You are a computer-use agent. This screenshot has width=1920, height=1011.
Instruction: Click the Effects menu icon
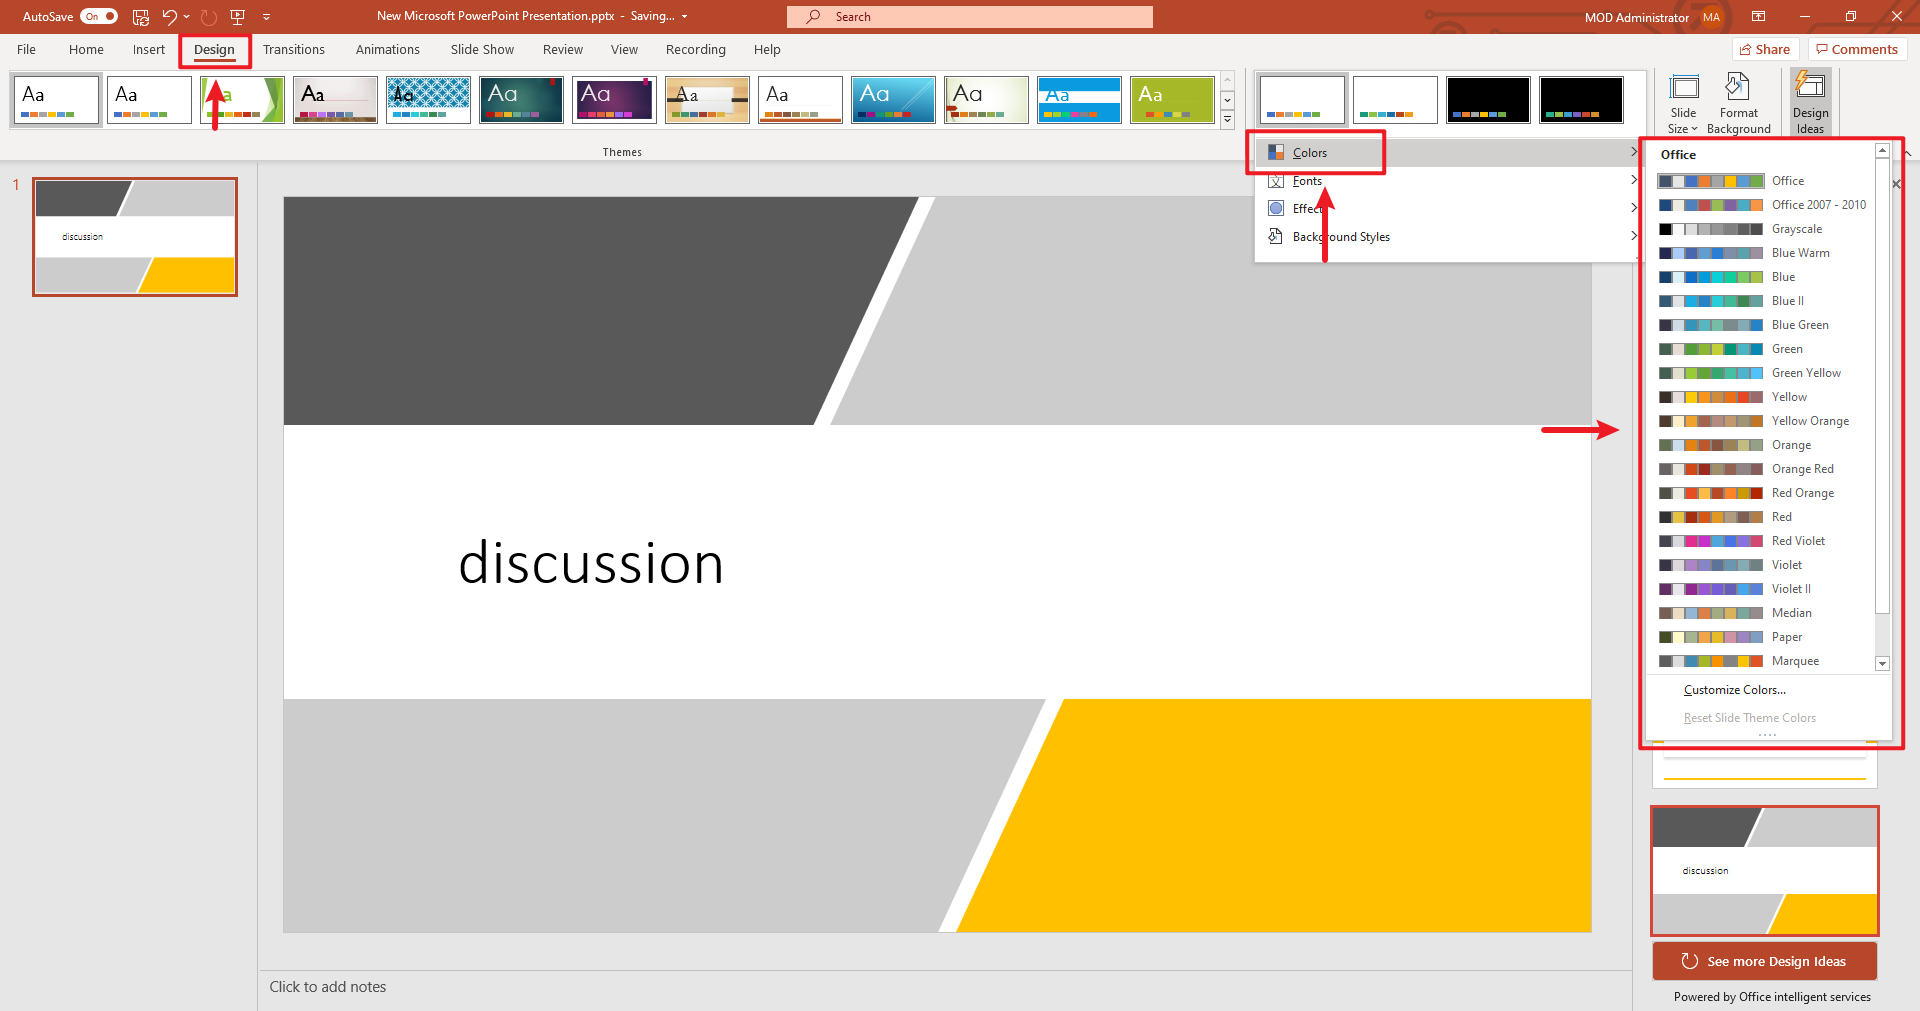tap(1276, 208)
